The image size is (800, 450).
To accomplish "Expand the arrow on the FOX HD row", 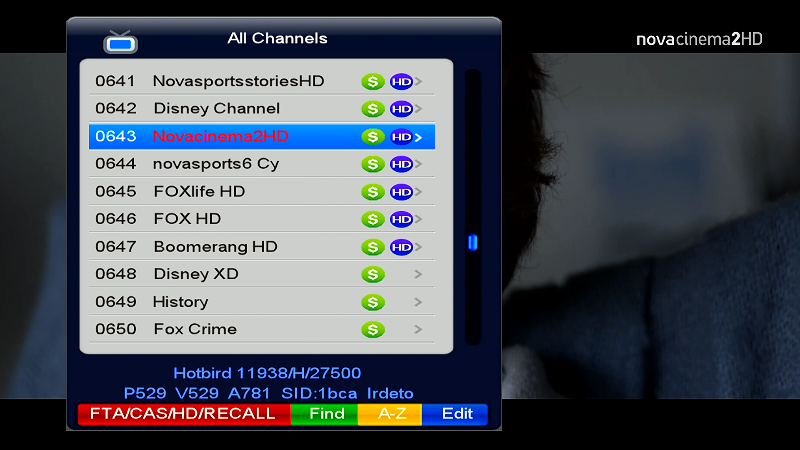I will [418, 219].
